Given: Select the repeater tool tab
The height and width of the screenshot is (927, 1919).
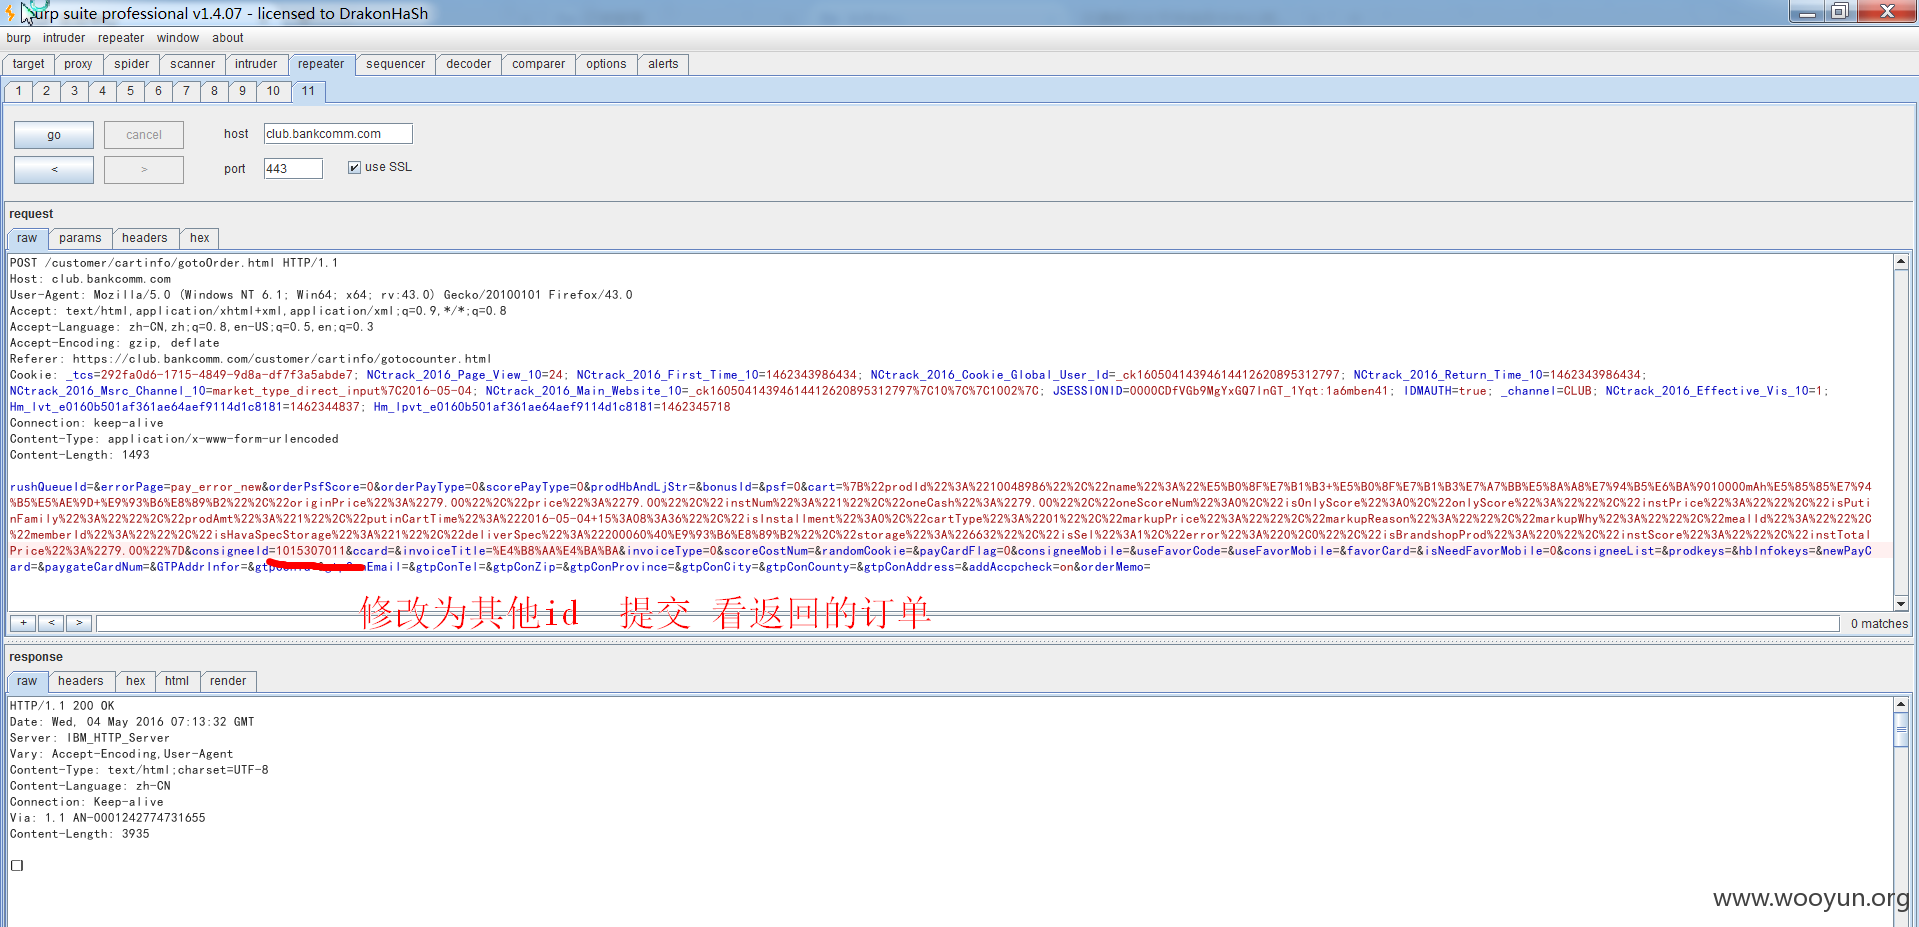Looking at the screenshot, I should (x=321, y=64).
